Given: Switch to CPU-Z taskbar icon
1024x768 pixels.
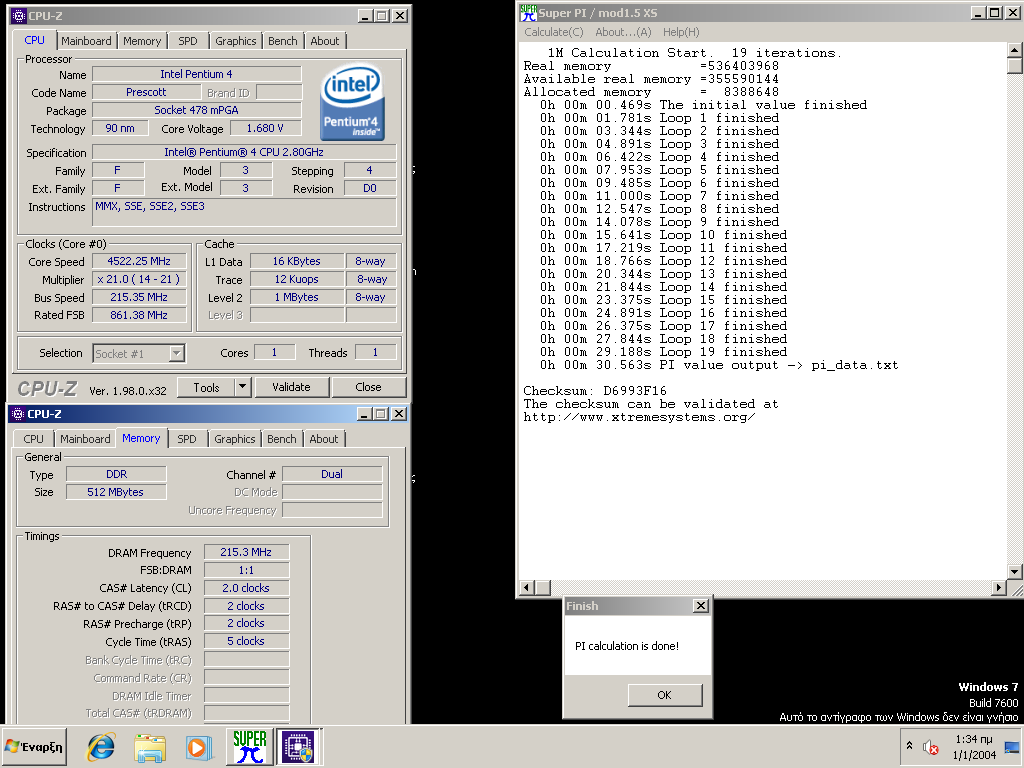Looking at the screenshot, I should [x=298, y=746].
